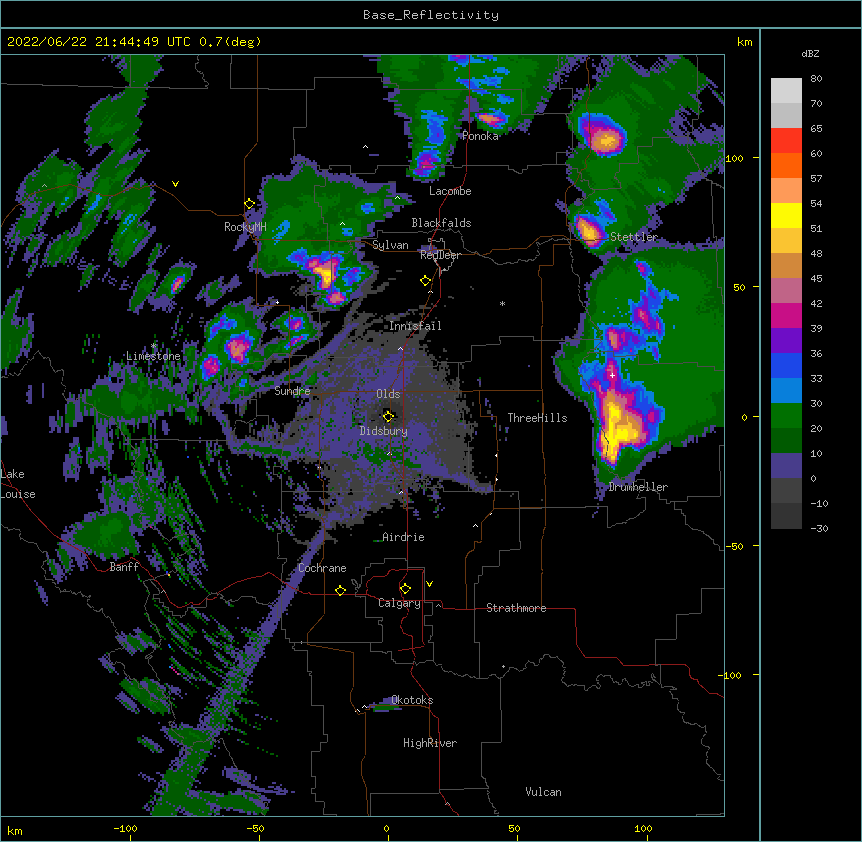Click the Drumheller city label

pyautogui.click(x=638, y=487)
